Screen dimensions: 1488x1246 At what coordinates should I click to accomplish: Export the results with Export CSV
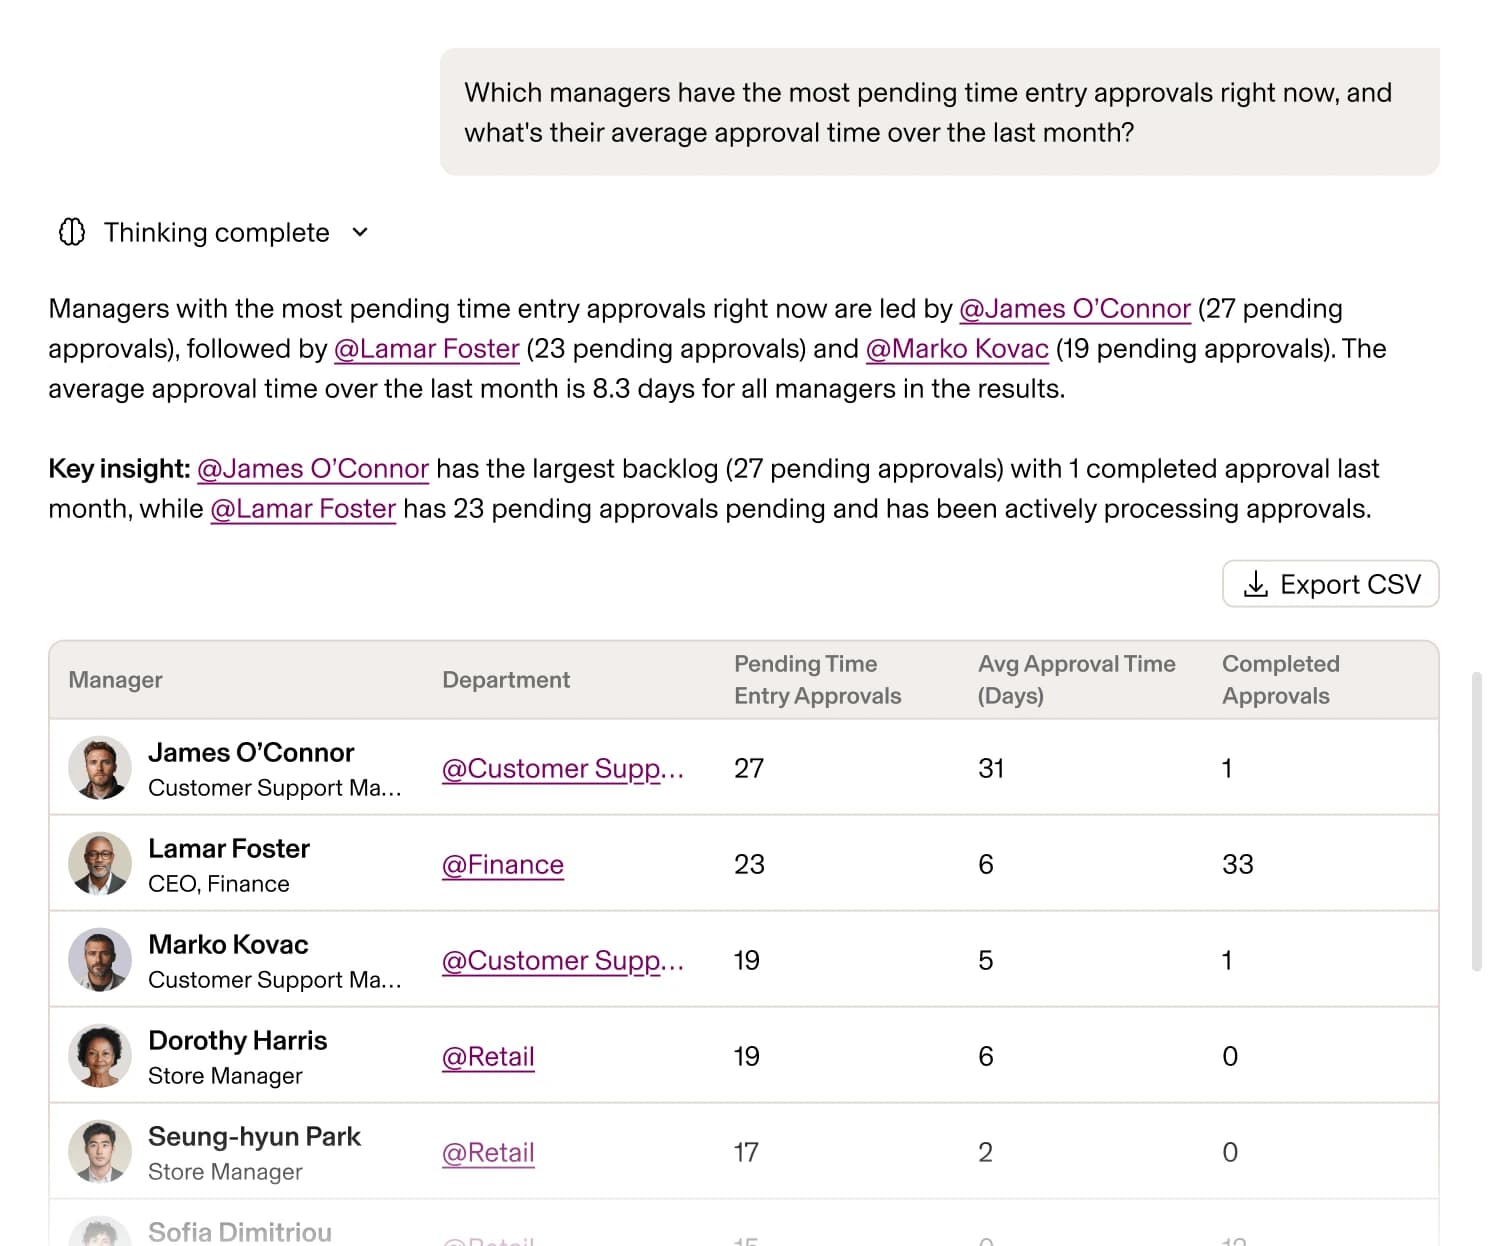[x=1330, y=583]
